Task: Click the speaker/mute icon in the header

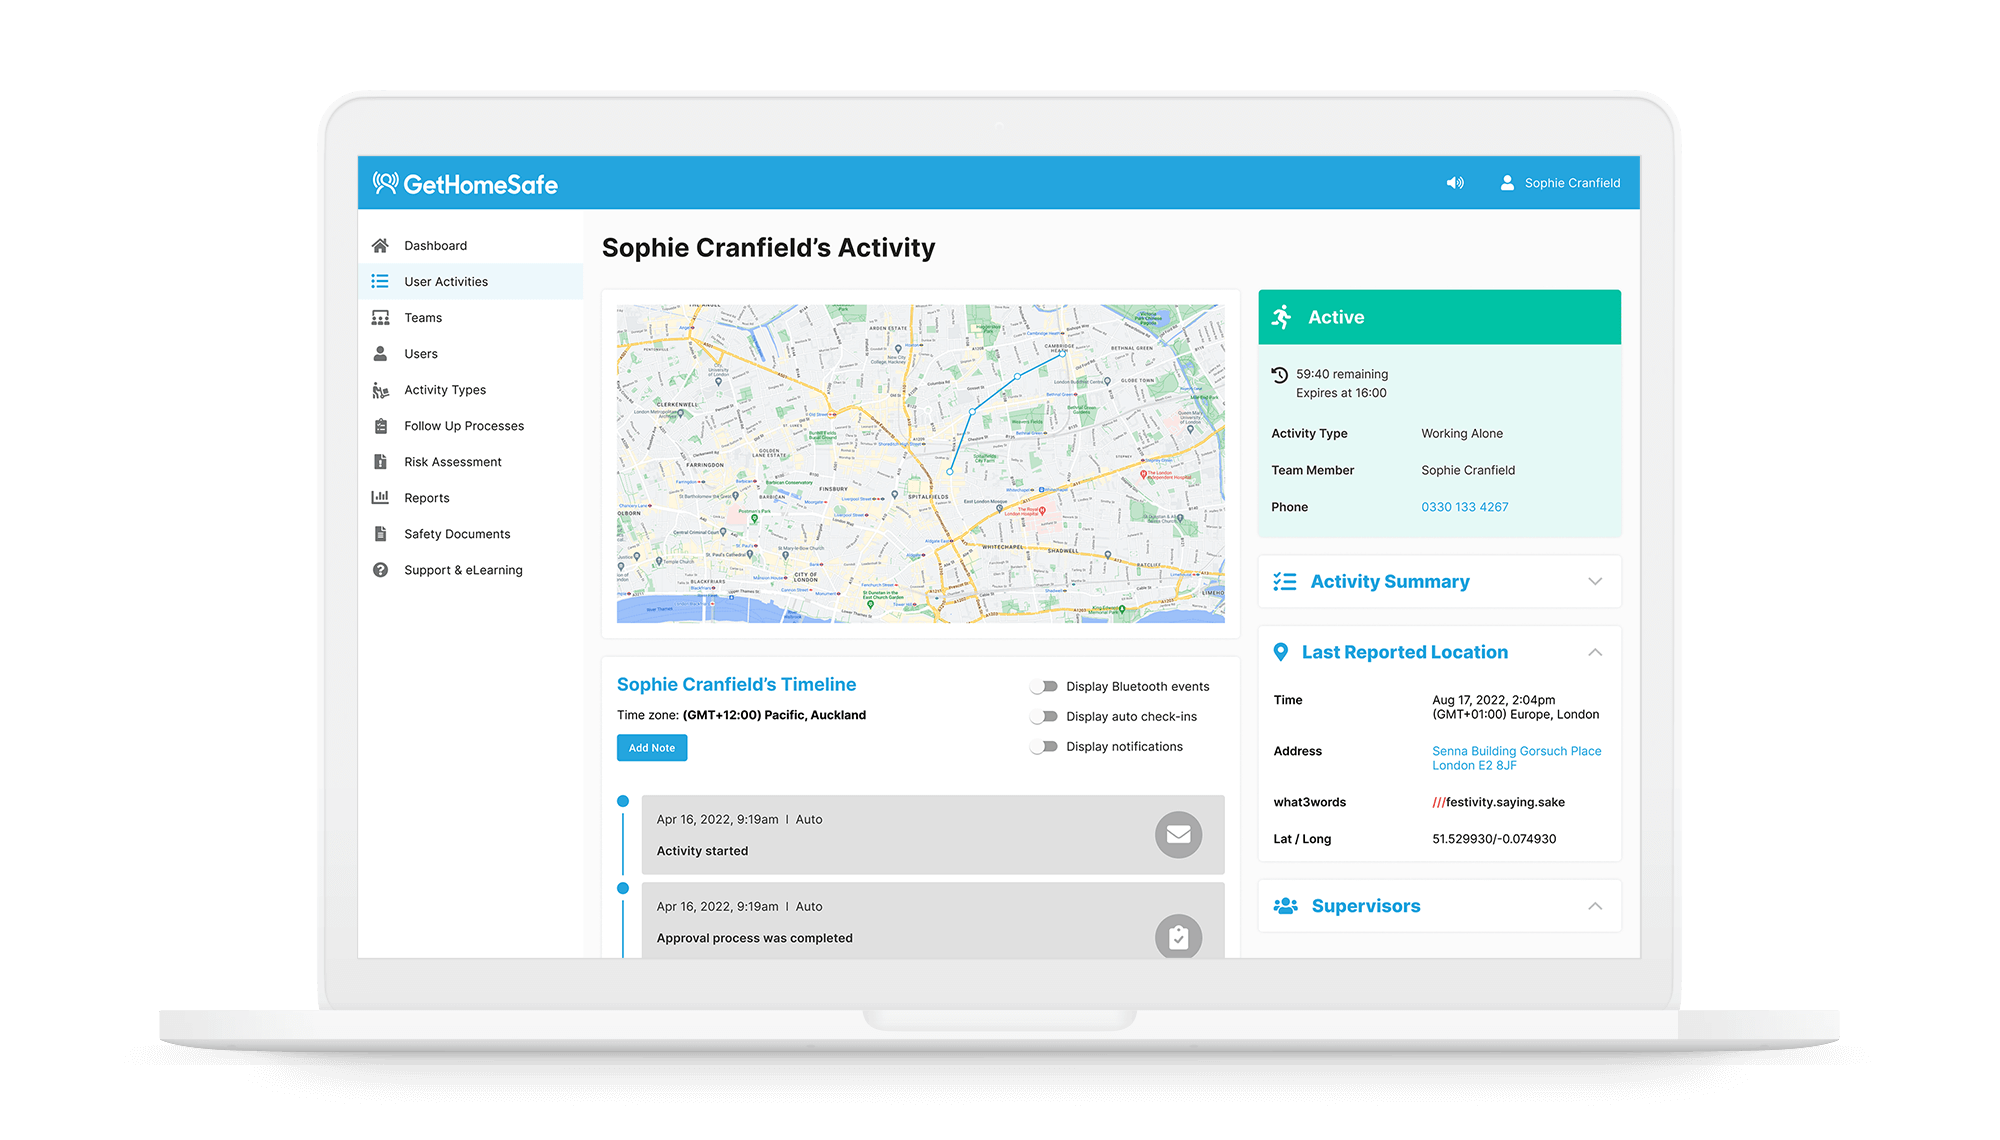Action: (x=1452, y=181)
